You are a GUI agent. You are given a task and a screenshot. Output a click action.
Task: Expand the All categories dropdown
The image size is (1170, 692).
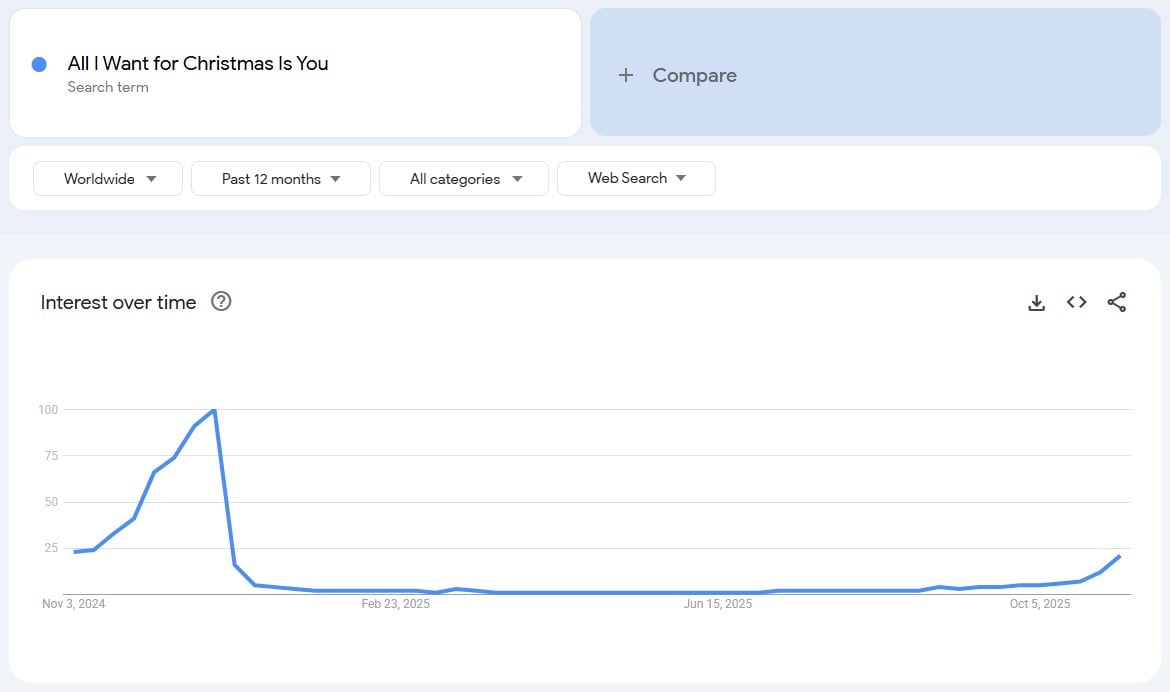pos(464,179)
